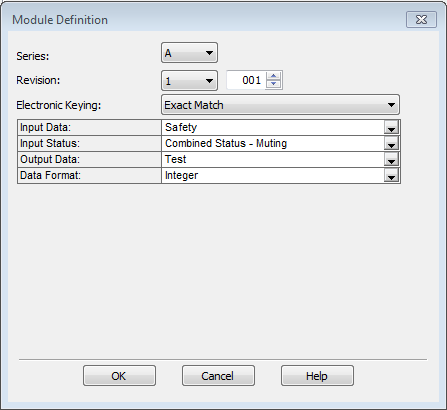
Task: Open the major Revision dropdown
Action: tap(189, 80)
